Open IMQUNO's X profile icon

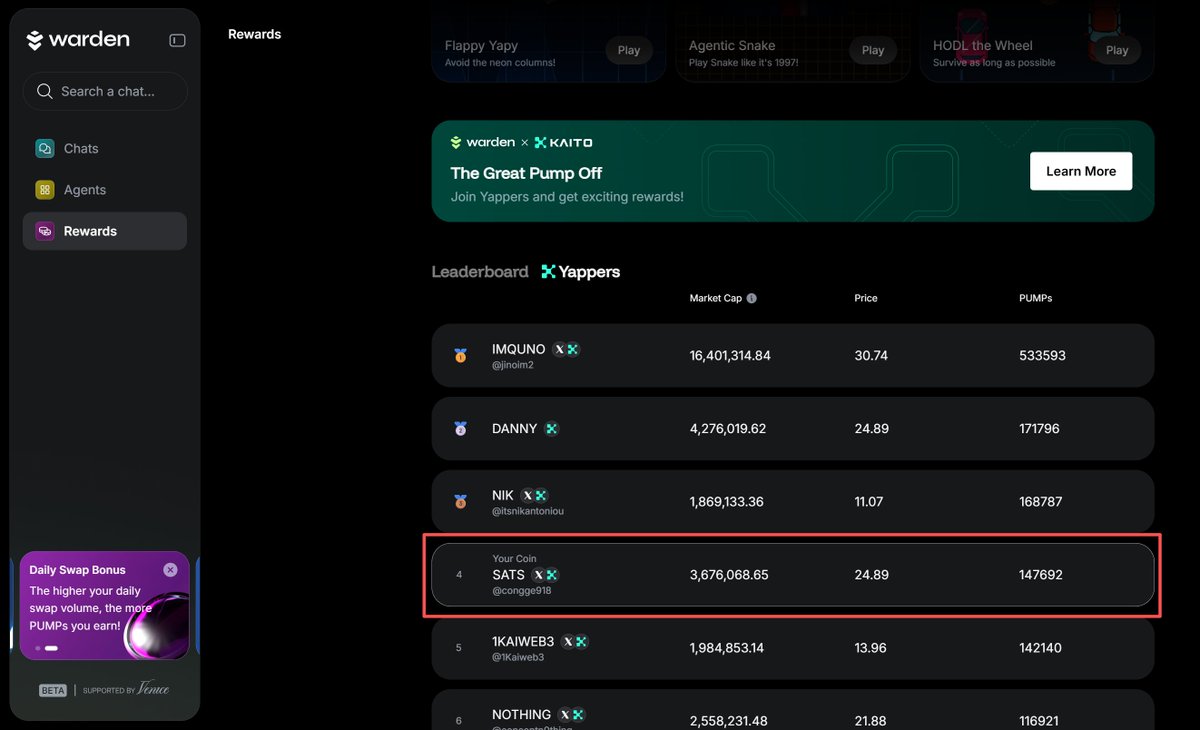(560, 349)
